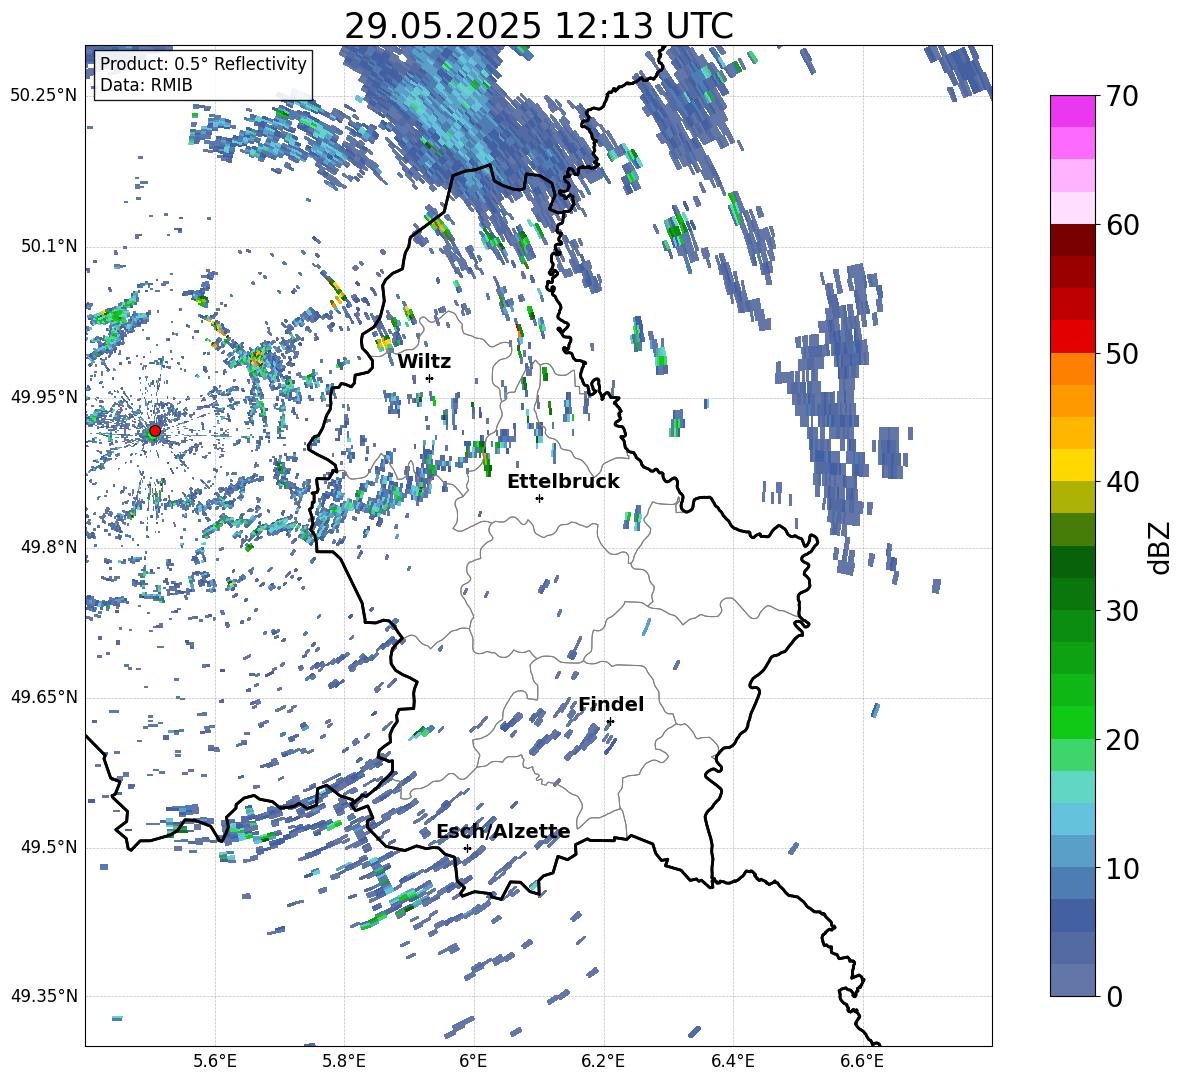Screen dimensions: 1184x1081
Task: Click the Wiltz location cross marker
Action: [x=430, y=378]
